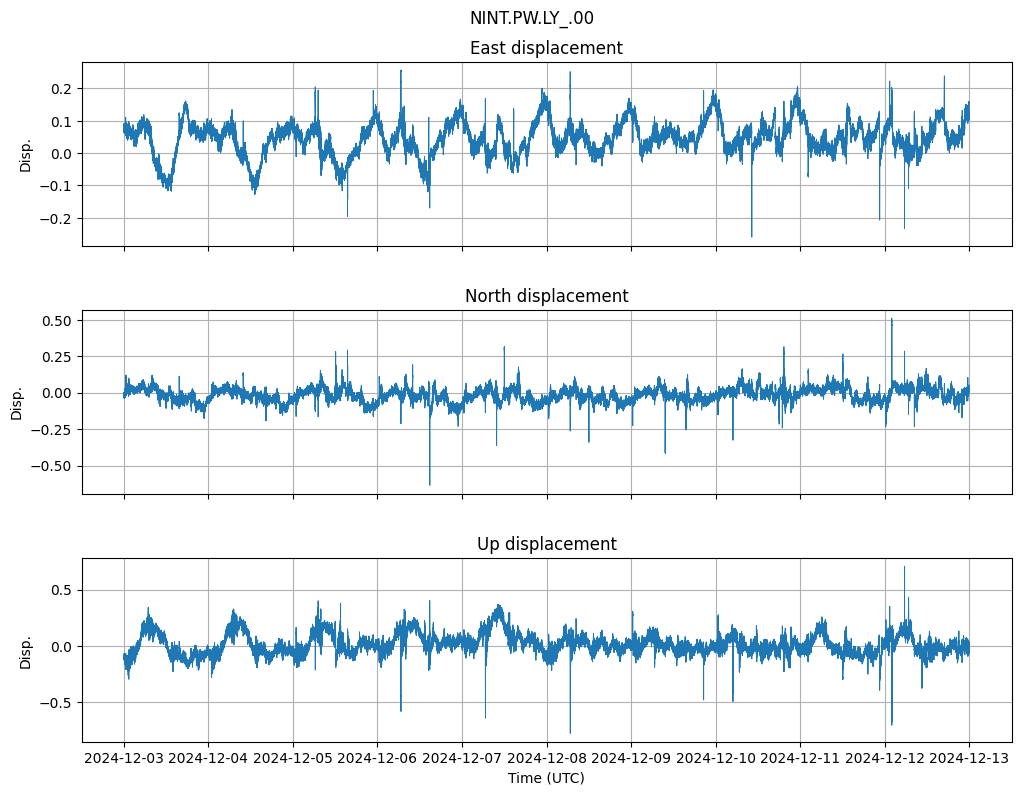Click the −0.50 tick on North plot

click(52, 466)
